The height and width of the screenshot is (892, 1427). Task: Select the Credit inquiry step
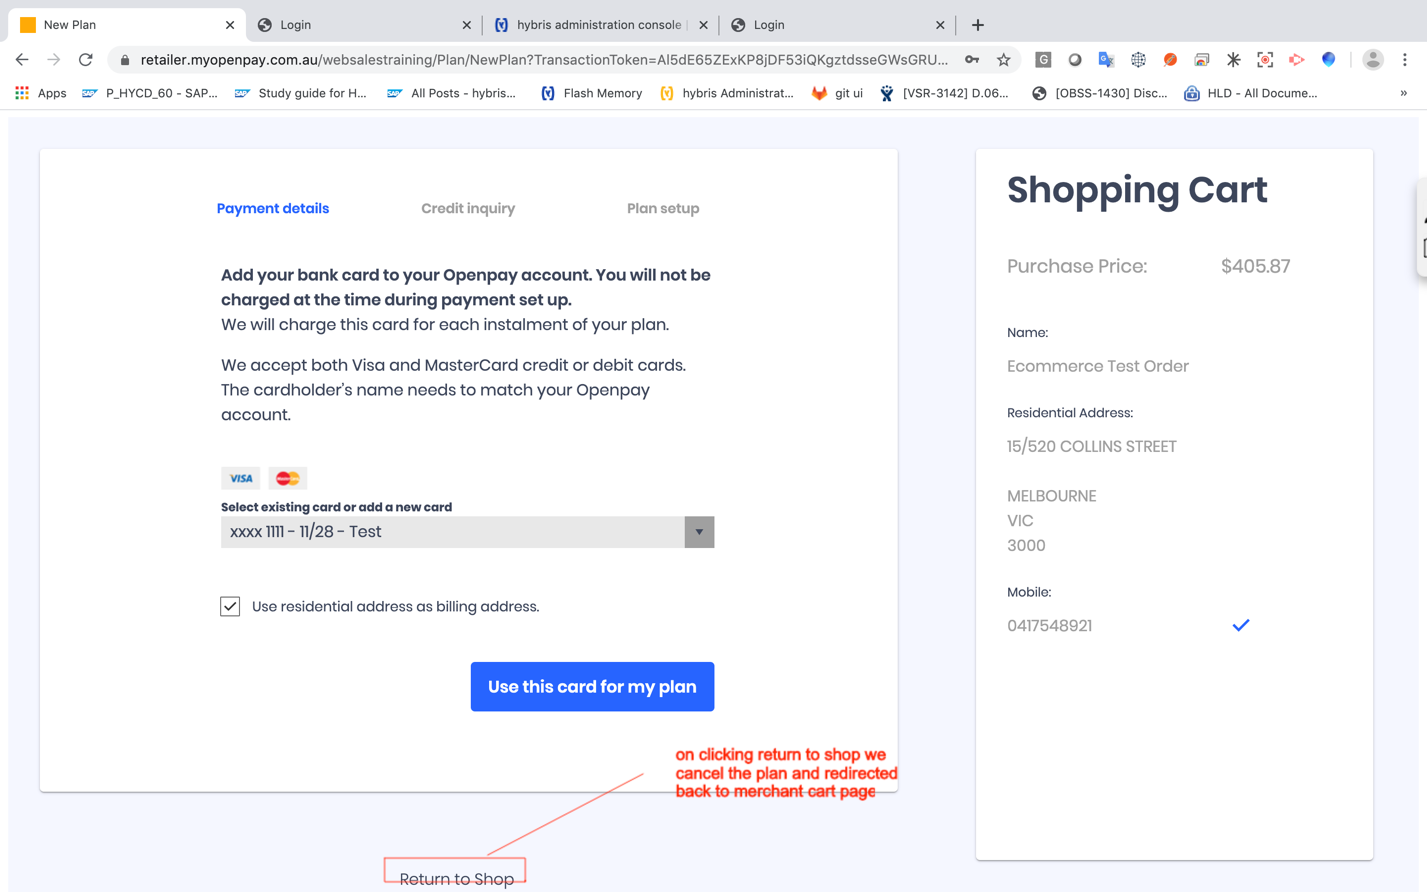[x=468, y=209]
